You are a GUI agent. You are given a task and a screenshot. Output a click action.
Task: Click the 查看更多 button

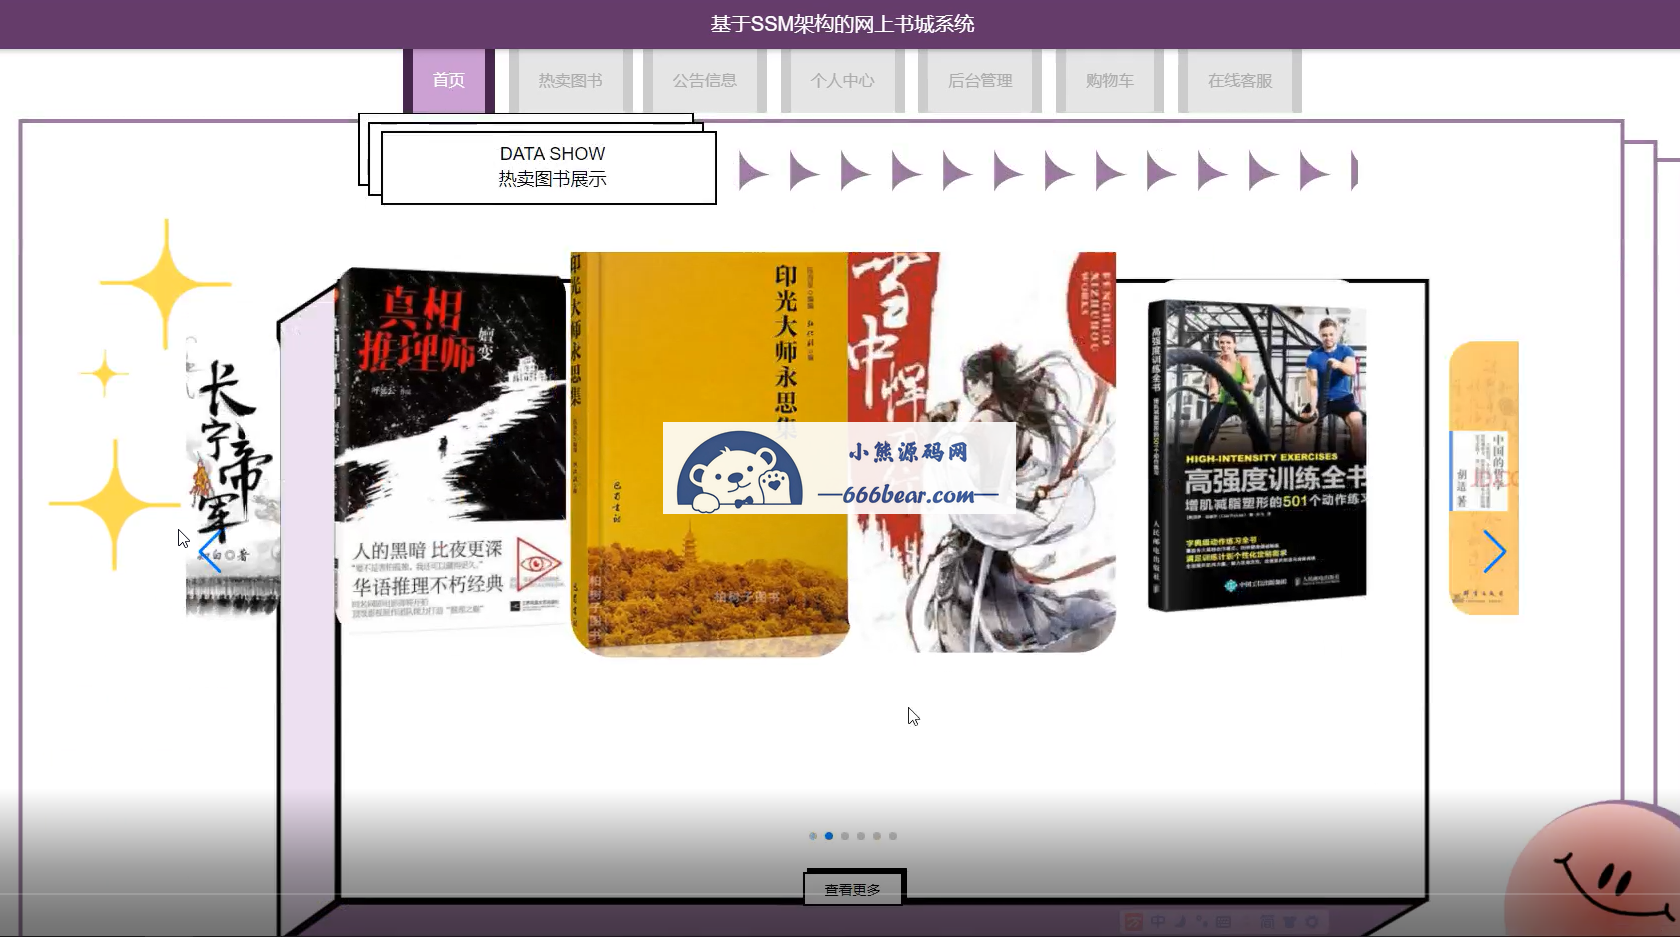pos(853,889)
